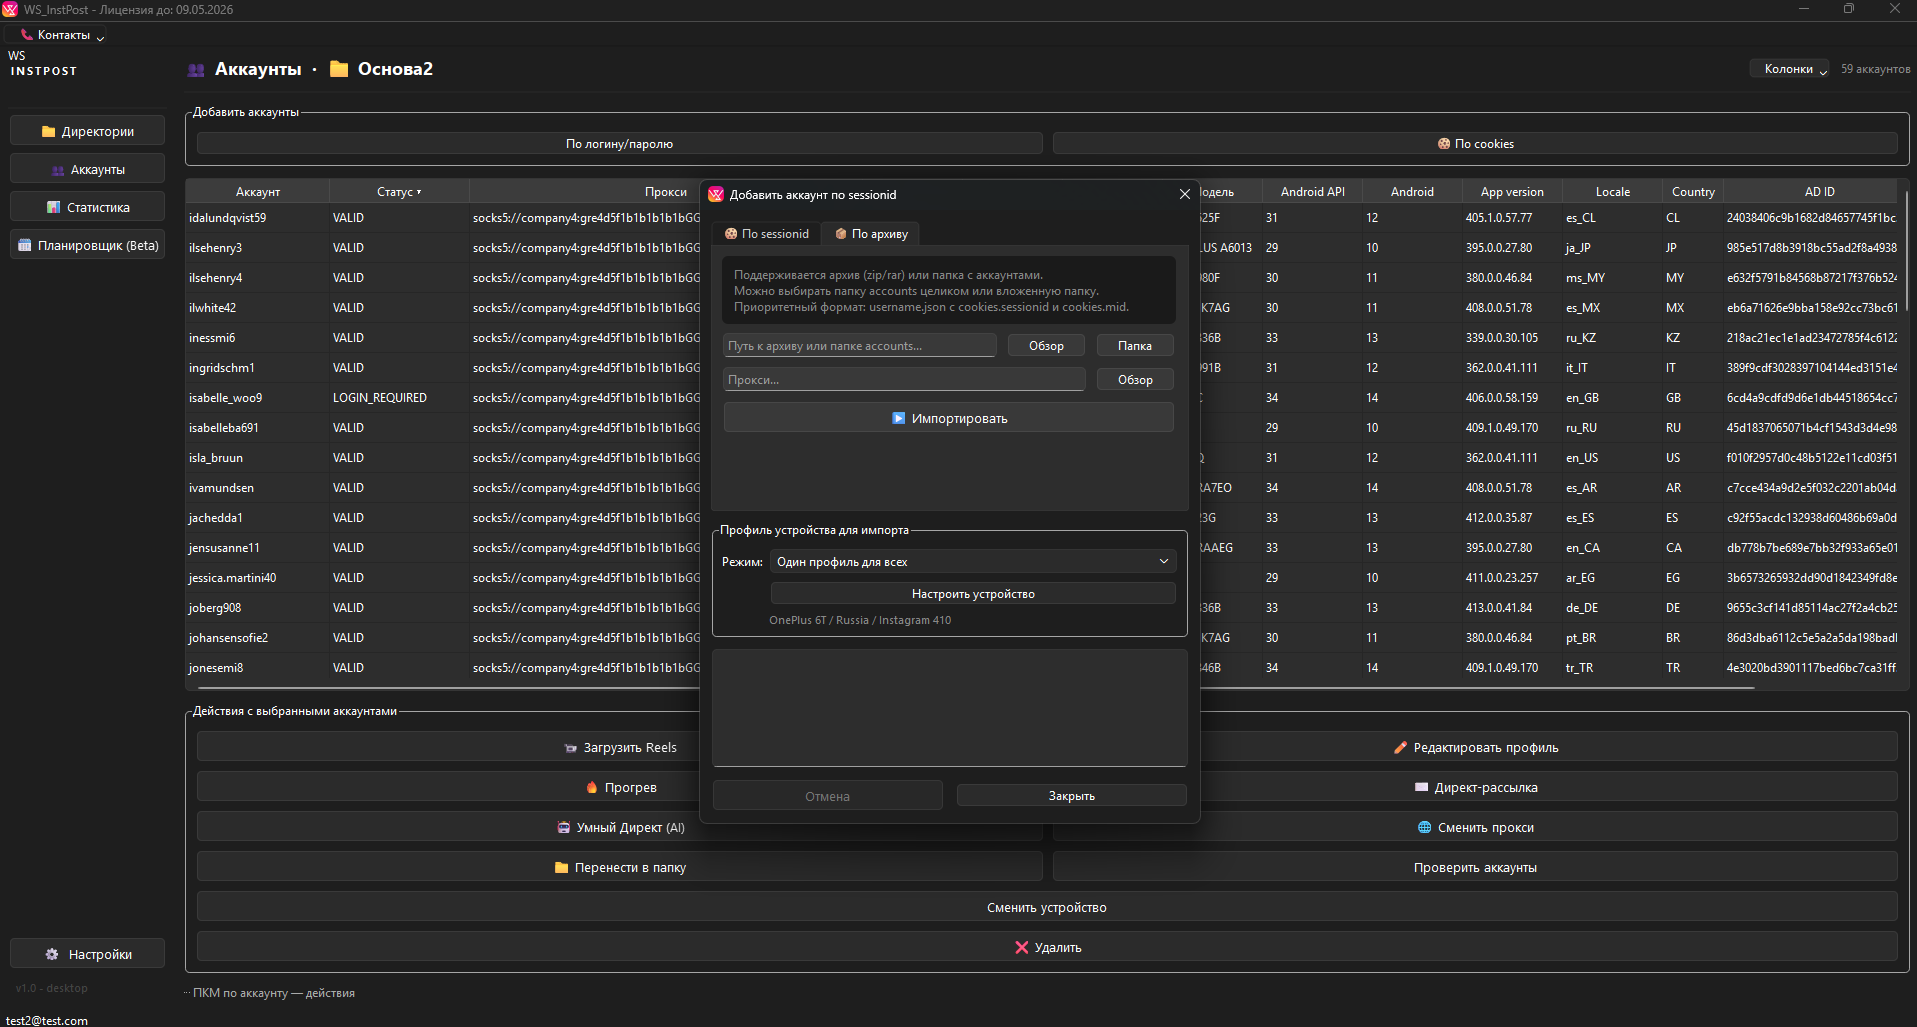Click the folder icon next to Директории
Viewport: 1917px width, 1027px height.
tap(48, 132)
